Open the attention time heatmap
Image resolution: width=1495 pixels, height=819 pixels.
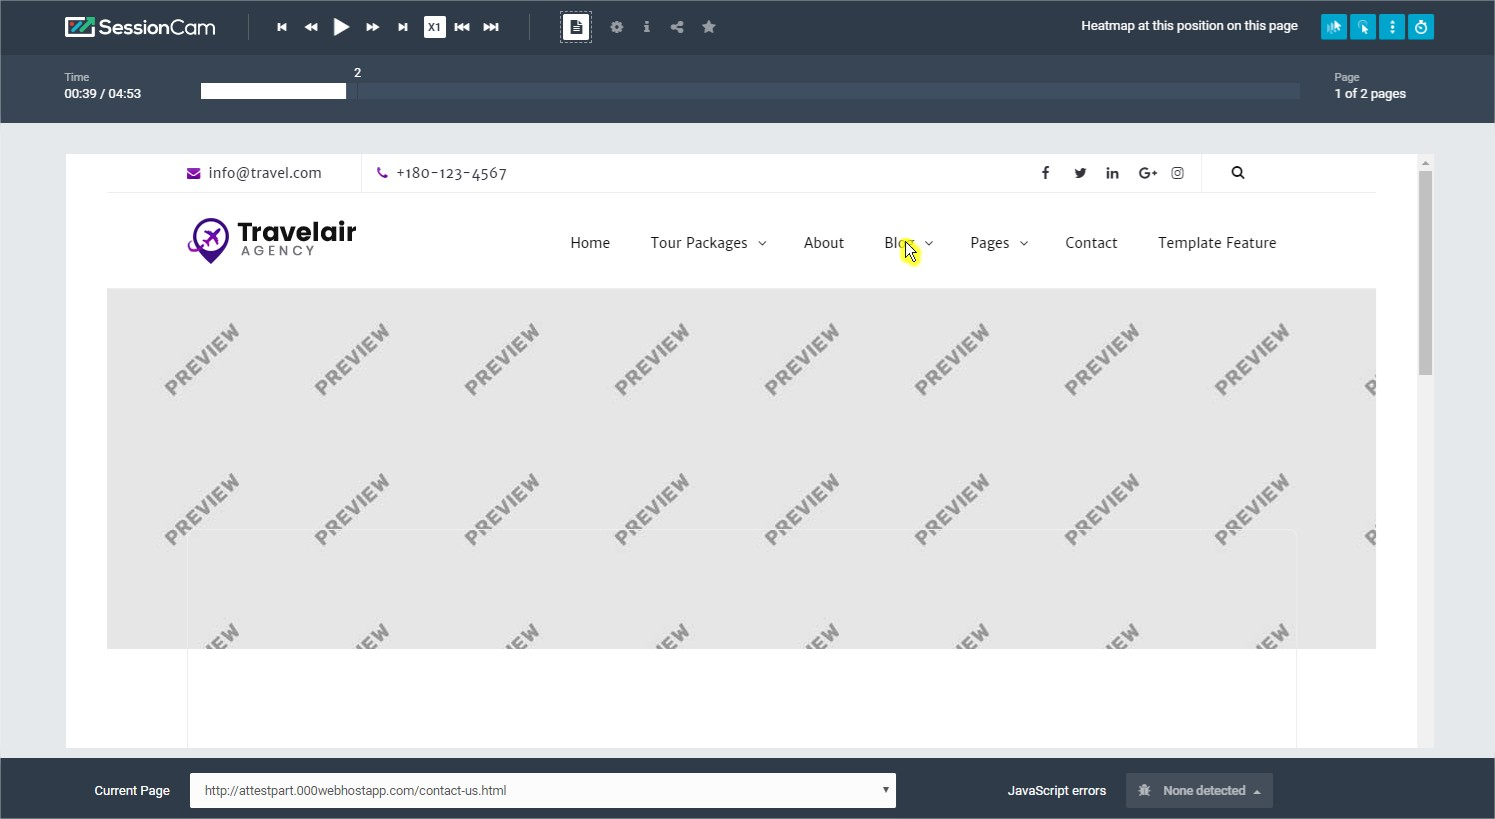1421,27
